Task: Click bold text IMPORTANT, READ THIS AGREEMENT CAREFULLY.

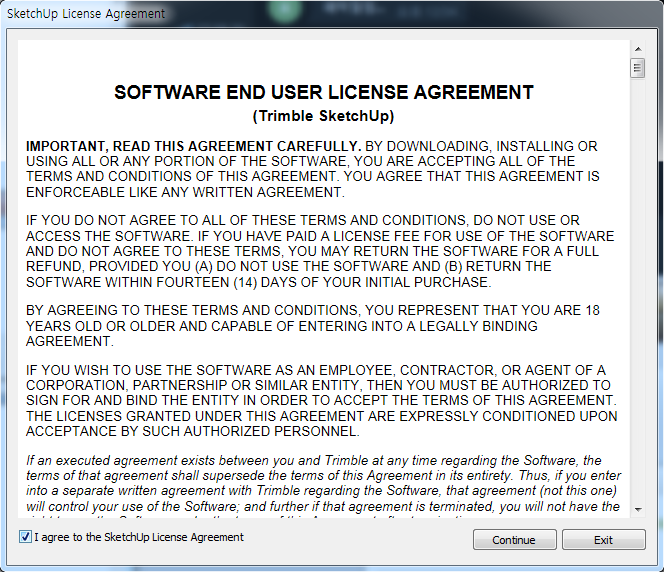Action: 194,146
